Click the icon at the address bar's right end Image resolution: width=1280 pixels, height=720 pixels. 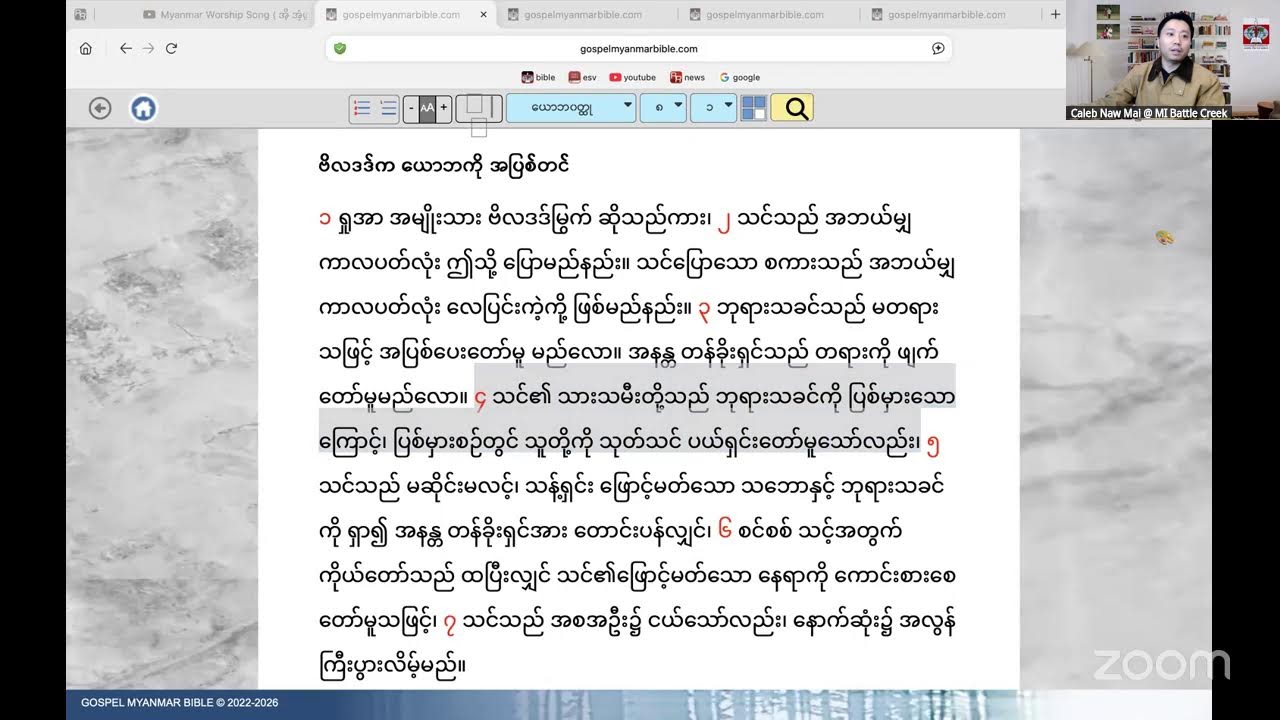pos(938,48)
